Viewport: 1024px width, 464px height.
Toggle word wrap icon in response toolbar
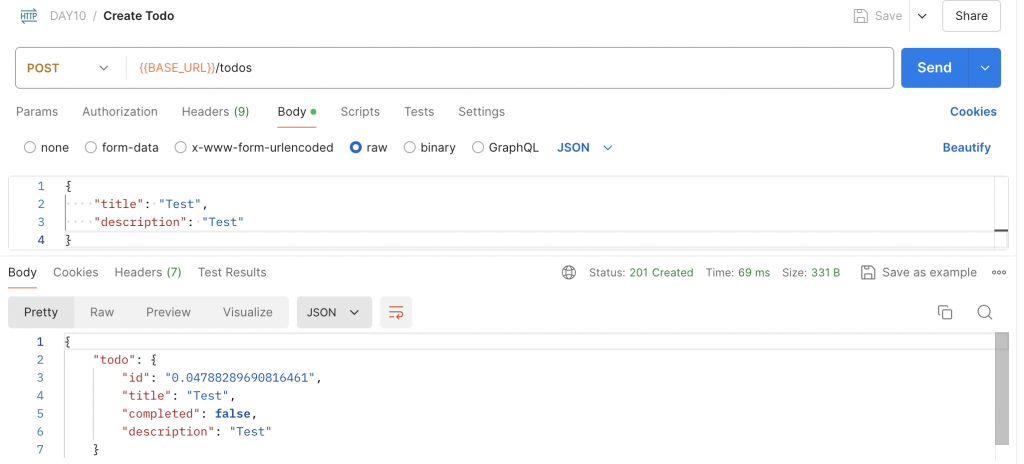(x=396, y=312)
